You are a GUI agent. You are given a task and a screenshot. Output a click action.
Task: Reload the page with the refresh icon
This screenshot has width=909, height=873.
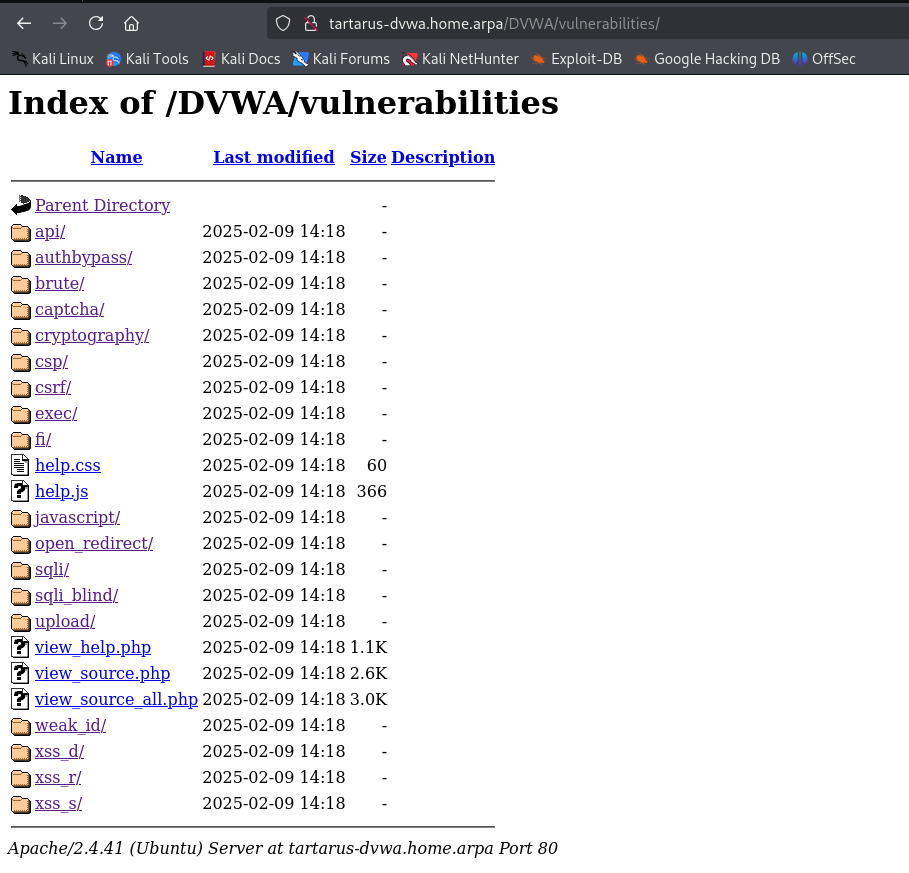[96, 23]
